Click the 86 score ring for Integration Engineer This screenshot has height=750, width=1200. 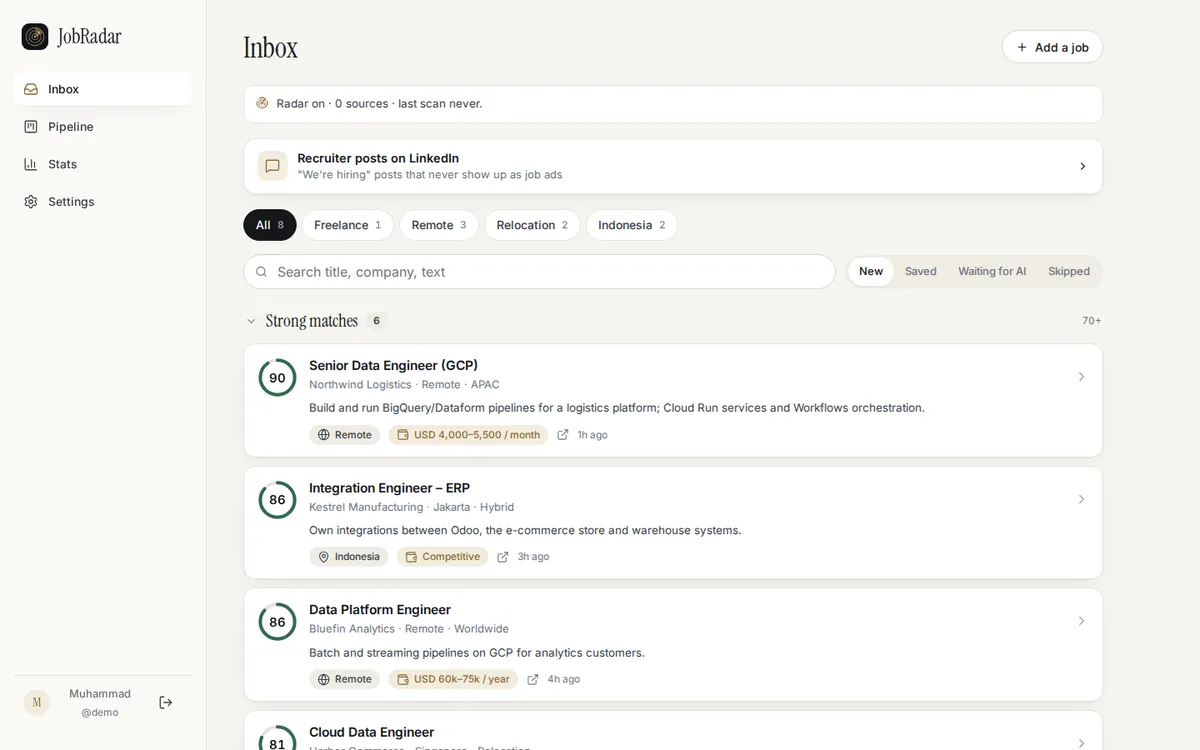click(x=277, y=500)
